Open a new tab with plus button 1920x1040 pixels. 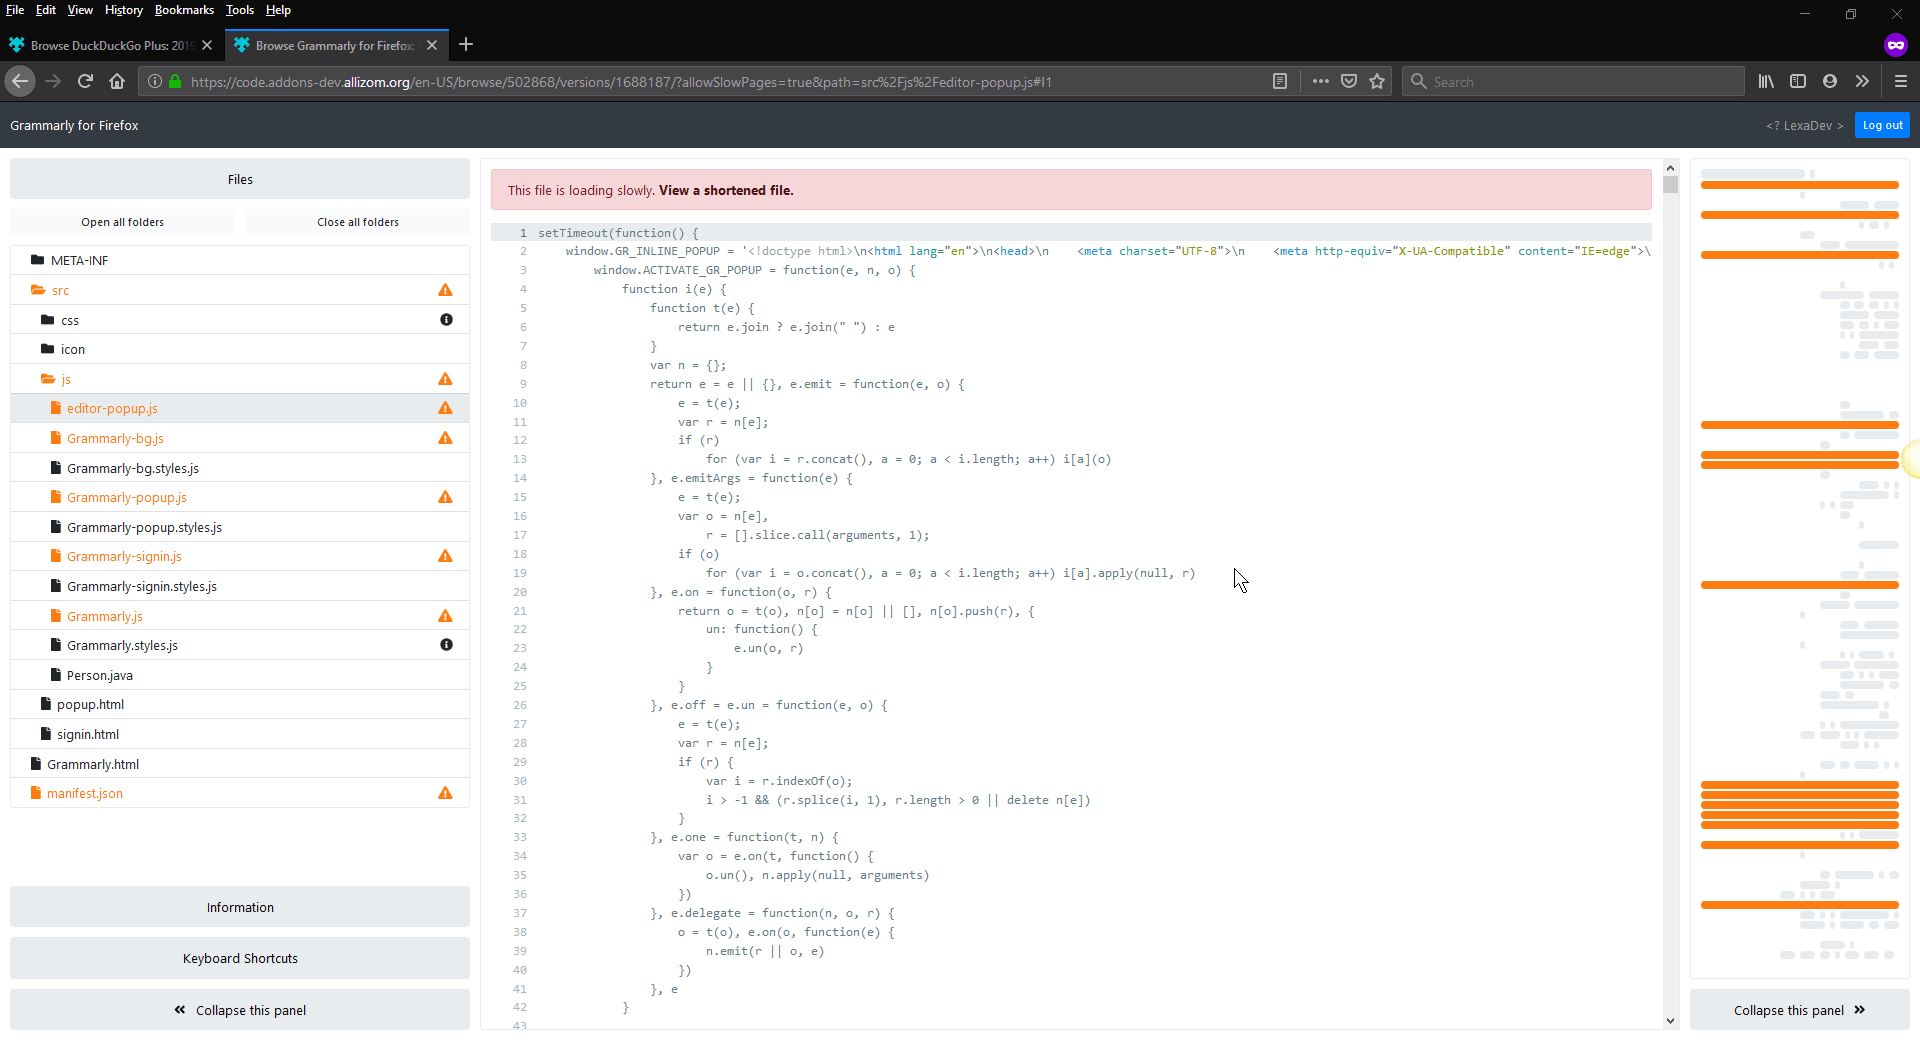pyautogui.click(x=466, y=45)
